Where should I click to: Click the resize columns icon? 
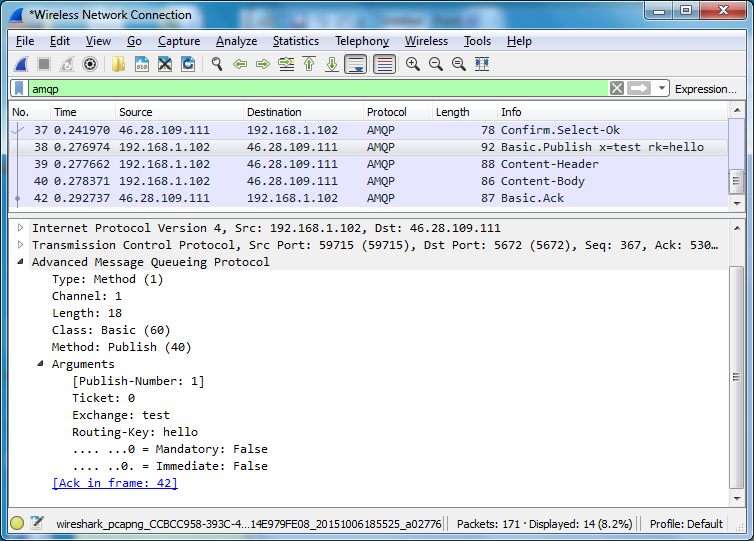pyautogui.click(x=482, y=64)
